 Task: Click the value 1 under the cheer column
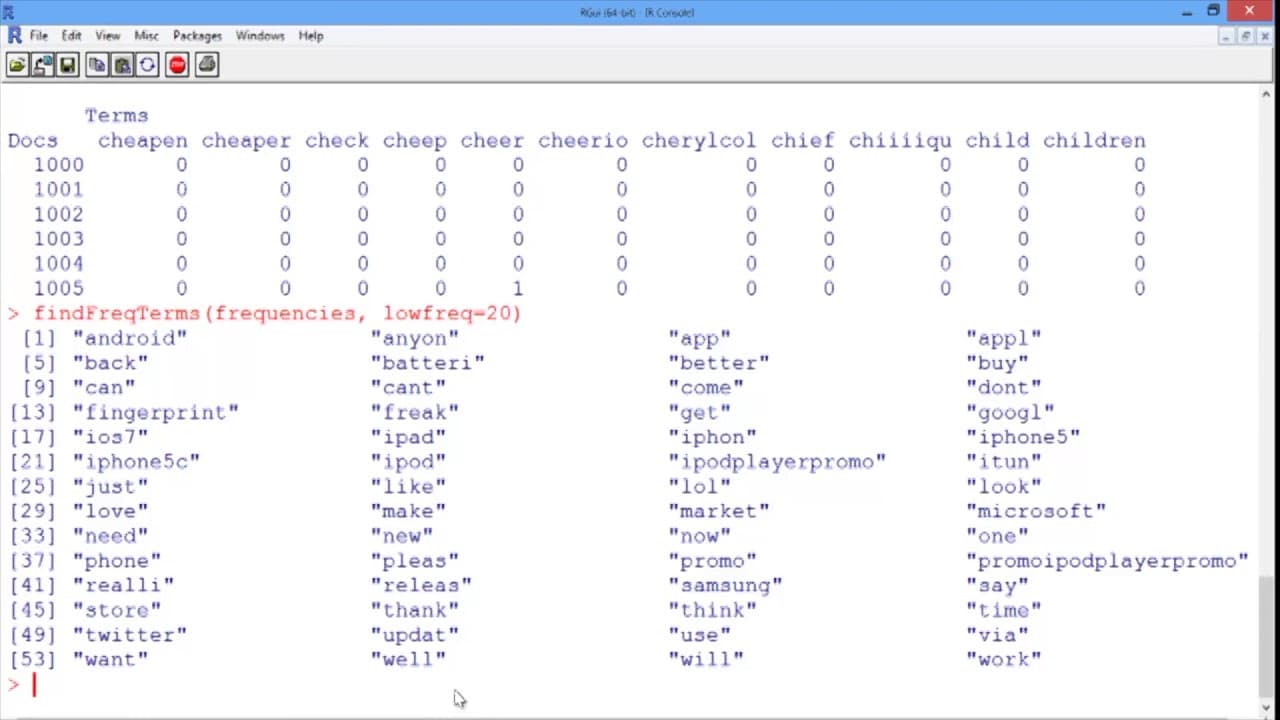pyautogui.click(x=518, y=289)
